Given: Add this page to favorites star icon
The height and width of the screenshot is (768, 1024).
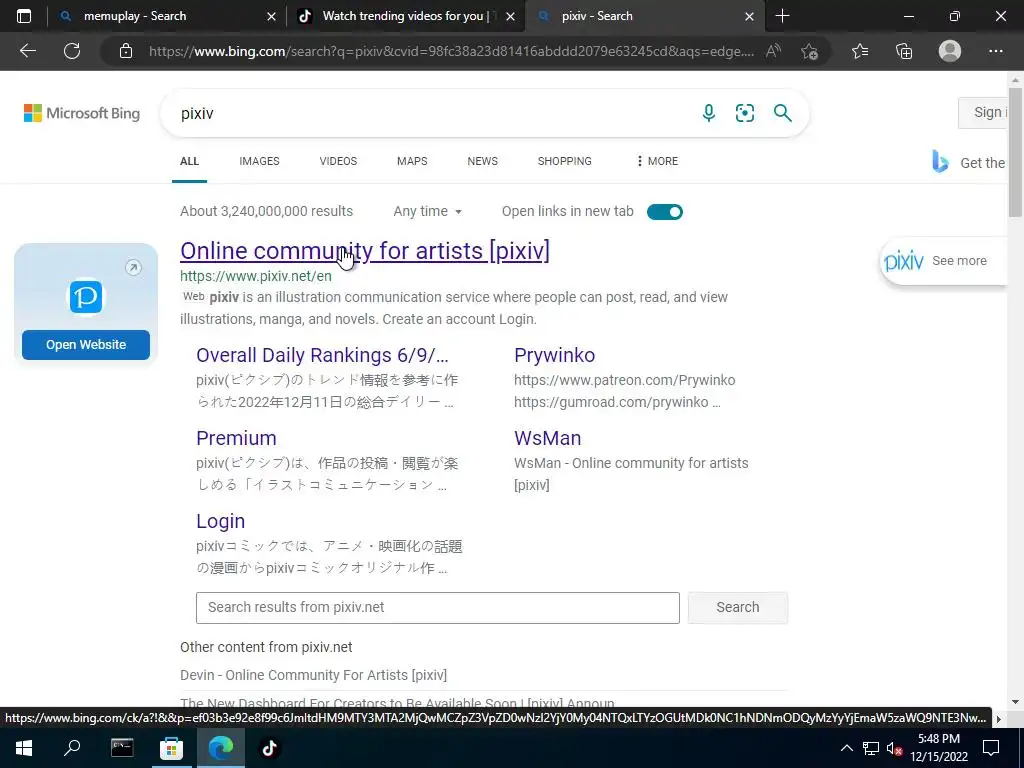Looking at the screenshot, I should [x=810, y=51].
